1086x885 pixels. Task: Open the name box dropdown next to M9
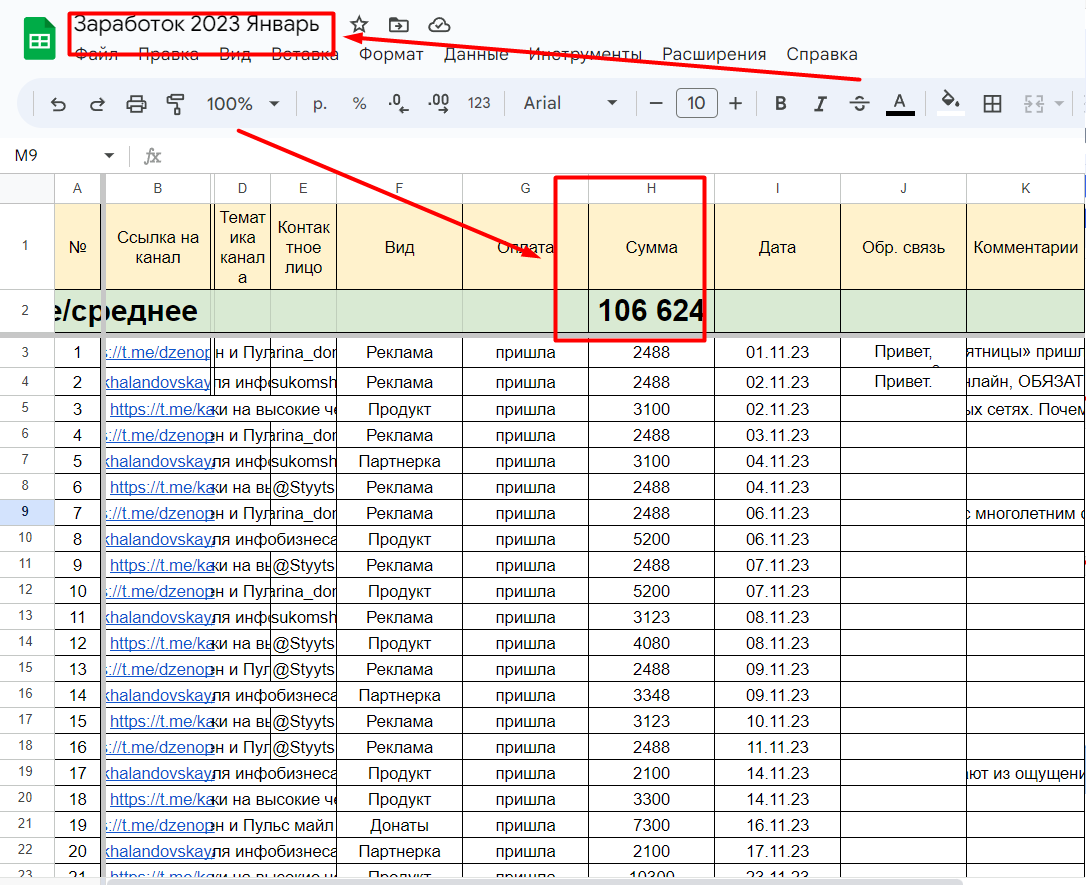(109, 156)
